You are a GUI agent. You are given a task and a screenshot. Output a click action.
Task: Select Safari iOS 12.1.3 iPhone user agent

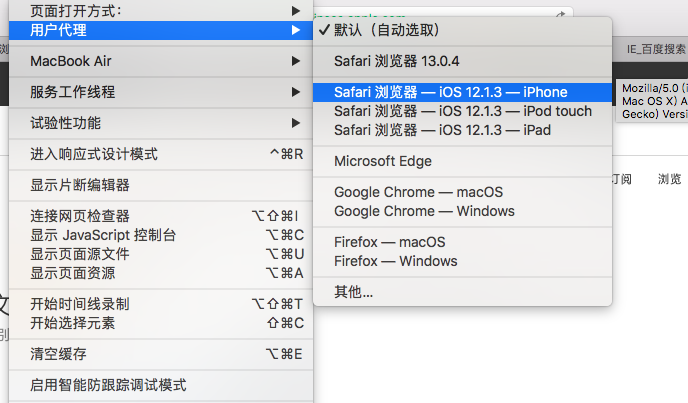coord(450,92)
